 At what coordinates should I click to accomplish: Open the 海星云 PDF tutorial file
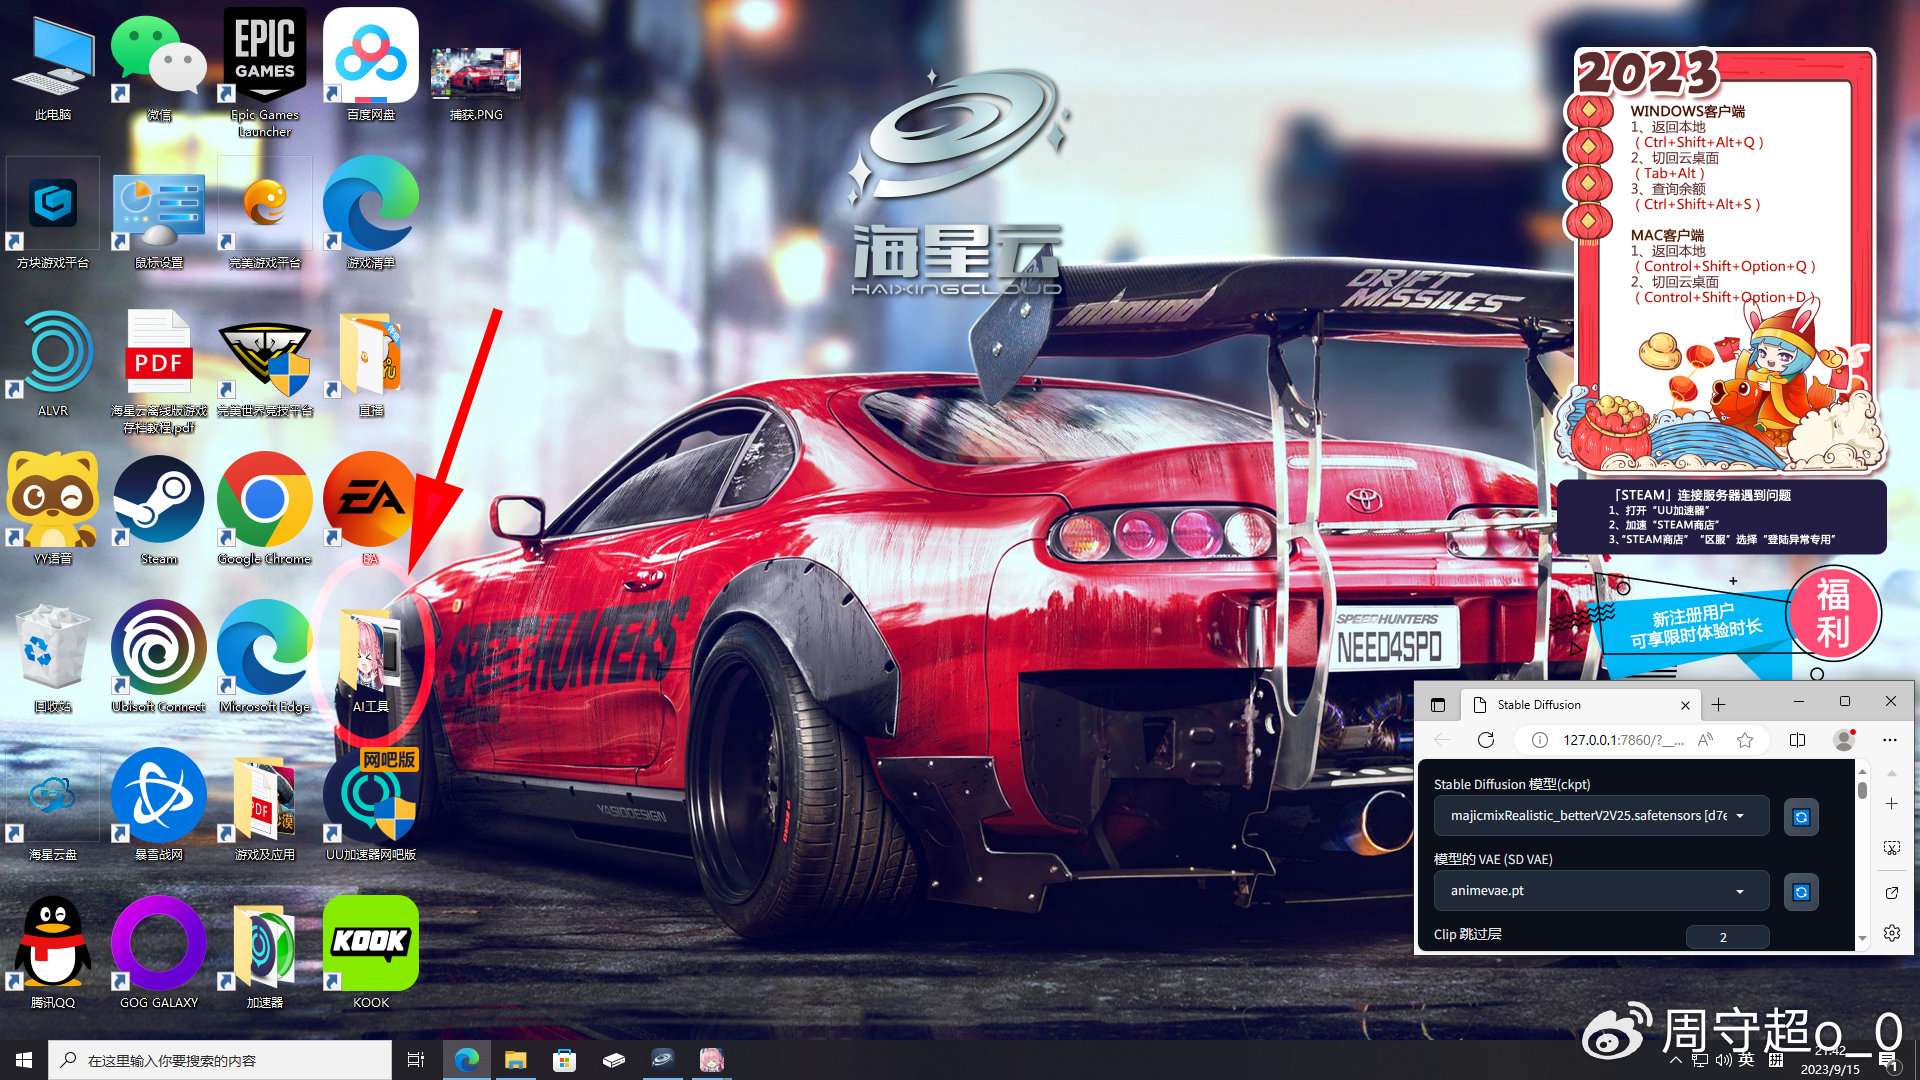pyautogui.click(x=159, y=370)
